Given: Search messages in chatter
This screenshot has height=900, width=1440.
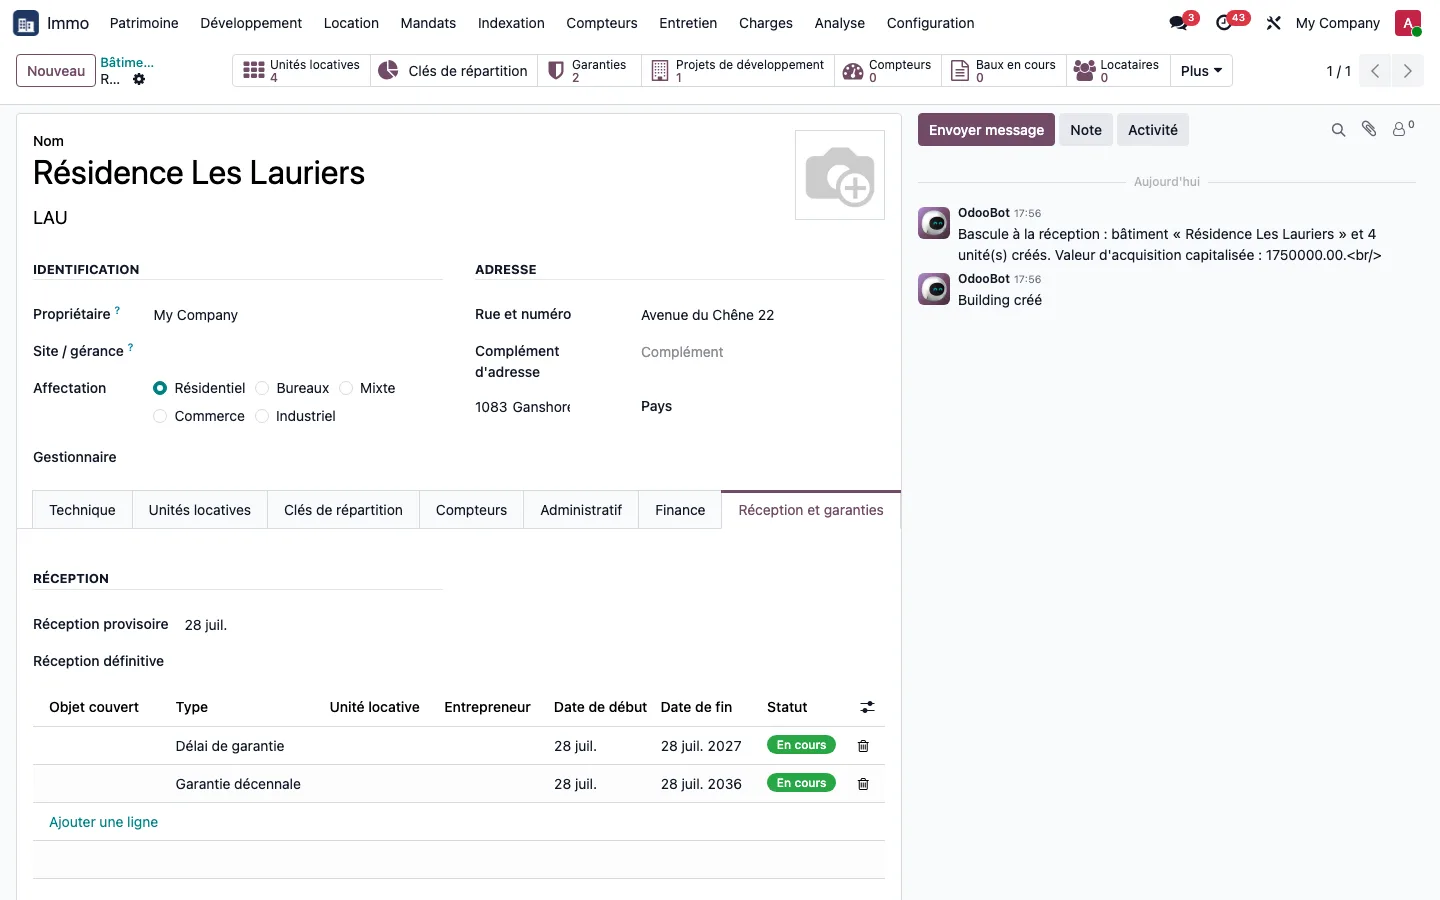Looking at the screenshot, I should pyautogui.click(x=1338, y=130).
